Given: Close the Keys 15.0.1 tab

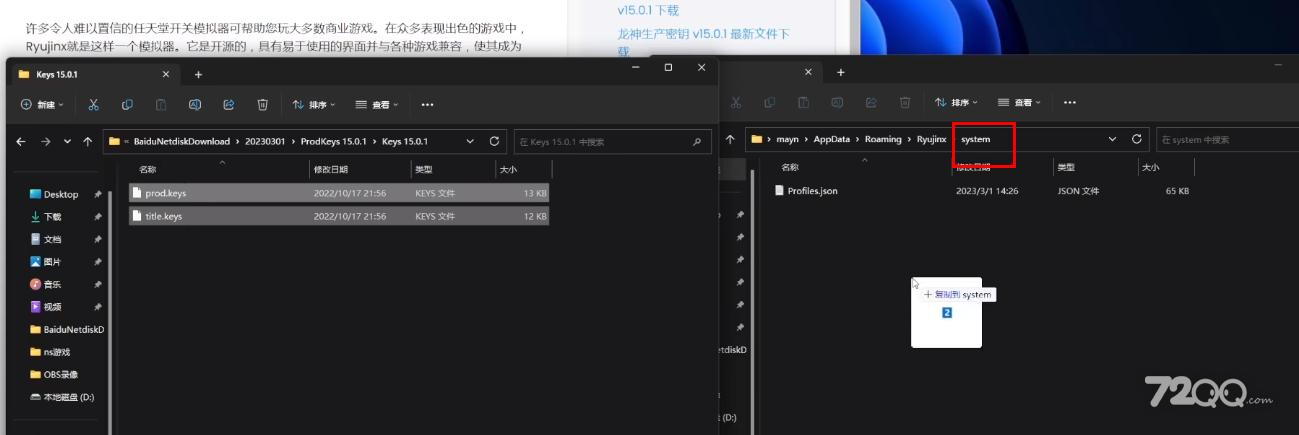Looking at the screenshot, I should (165, 74).
